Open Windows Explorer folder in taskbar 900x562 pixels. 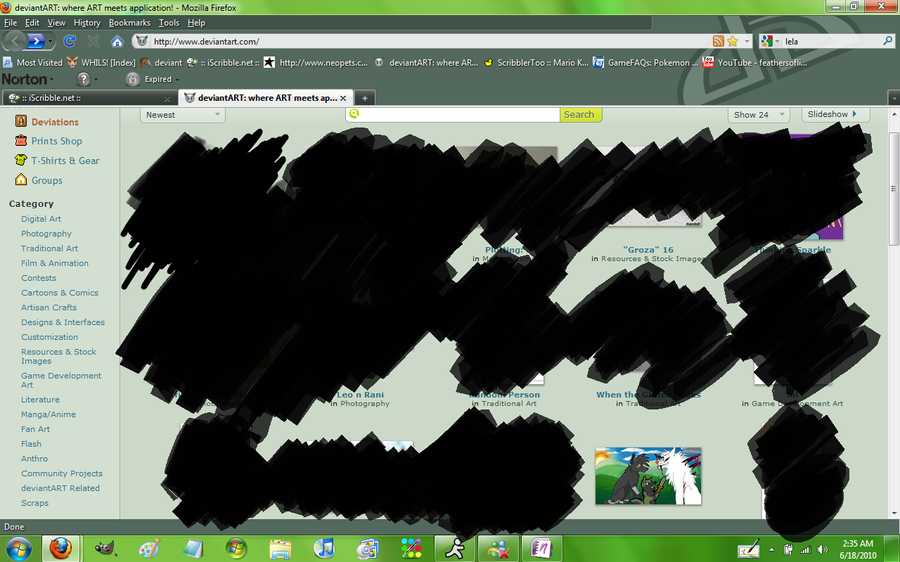[x=281, y=549]
